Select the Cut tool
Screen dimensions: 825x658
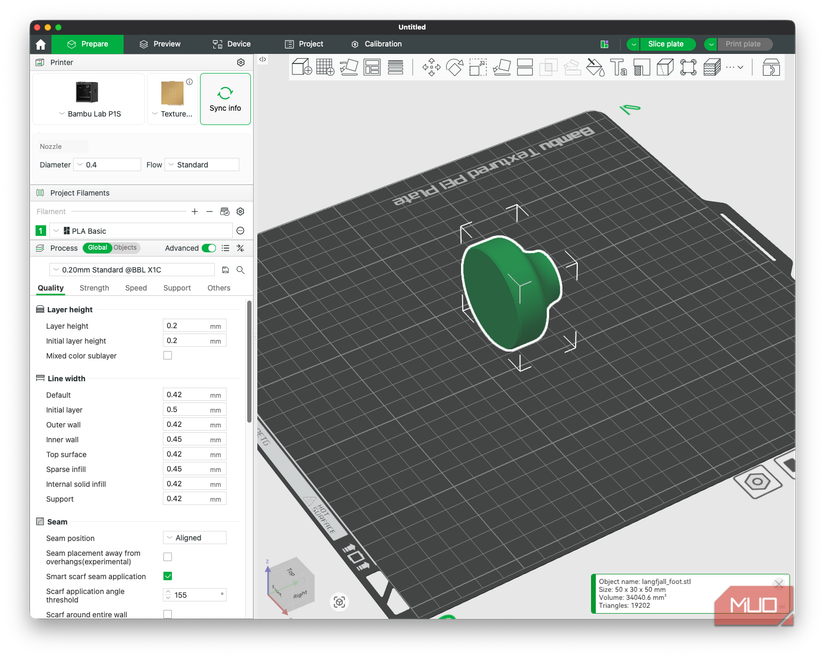tap(525, 67)
